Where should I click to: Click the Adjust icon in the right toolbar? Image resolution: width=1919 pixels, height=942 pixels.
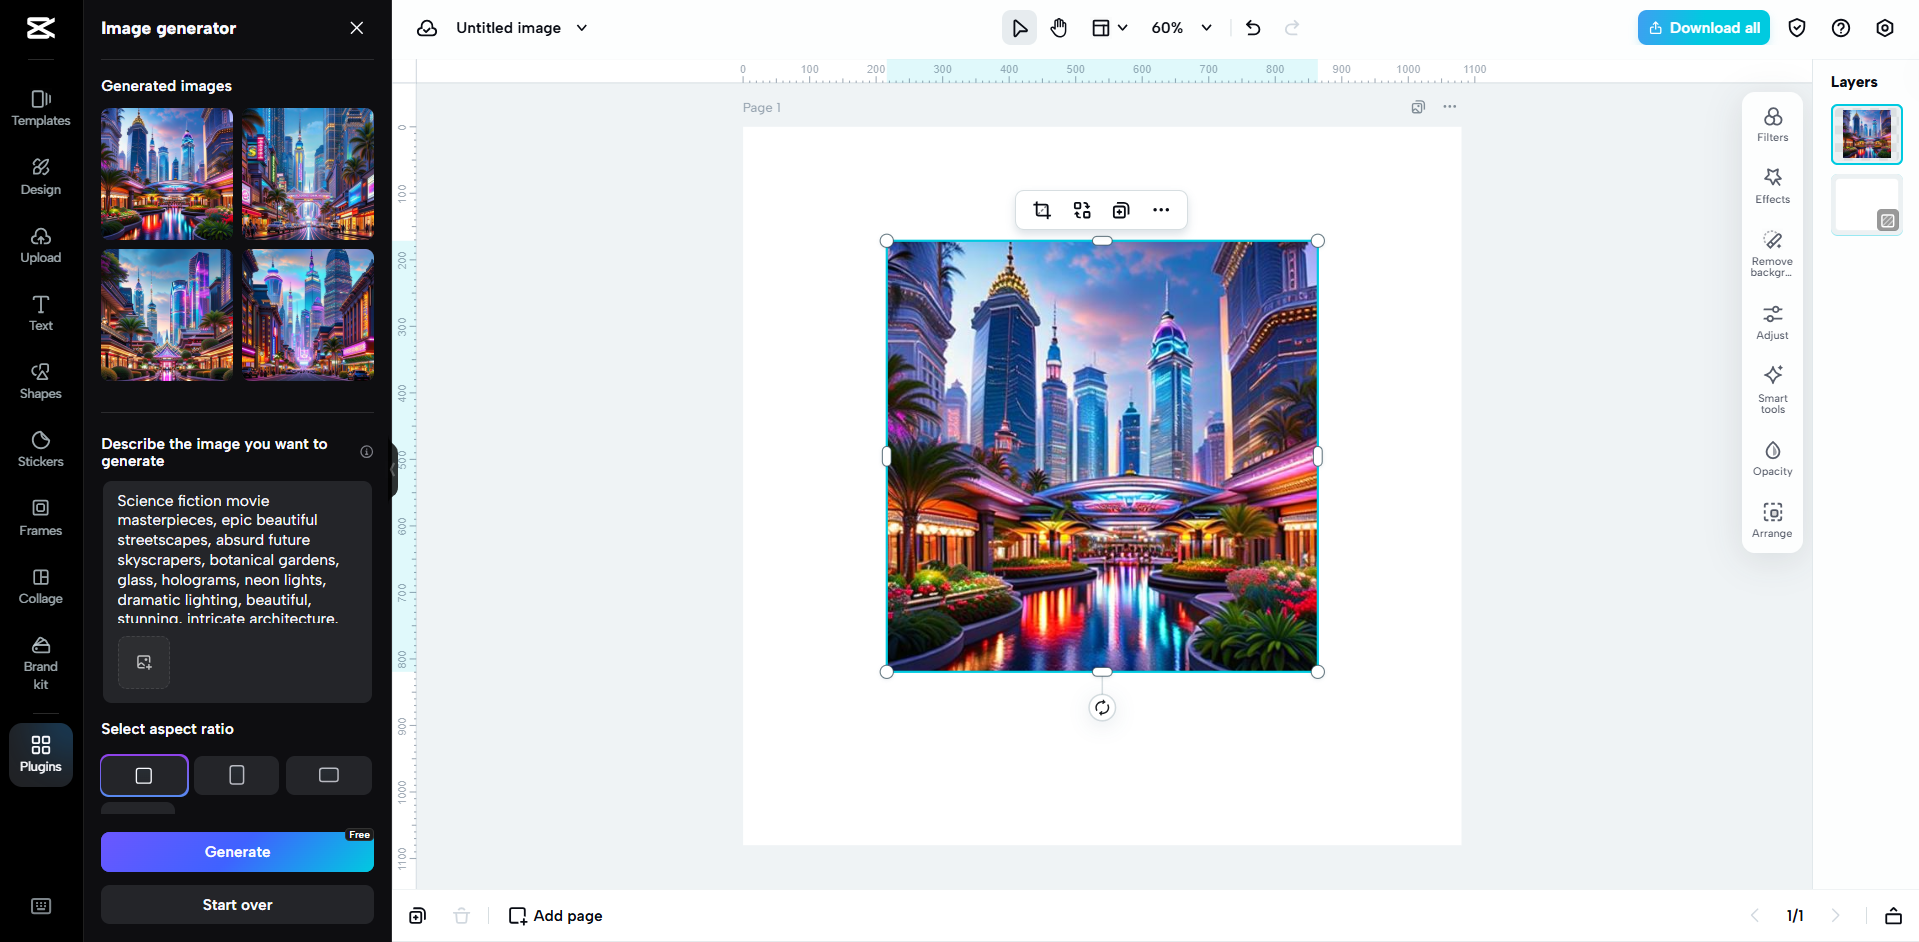click(x=1771, y=322)
